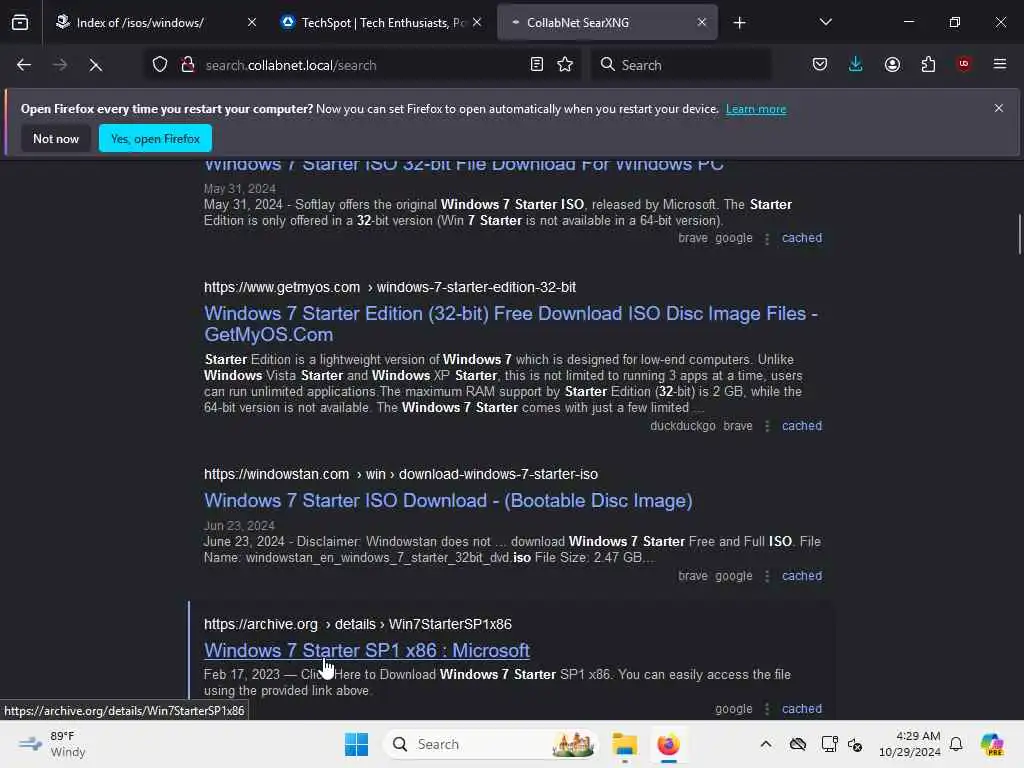Image resolution: width=1024 pixels, height=768 pixels.
Task: Open options menu for archive.org result
Action: point(767,709)
